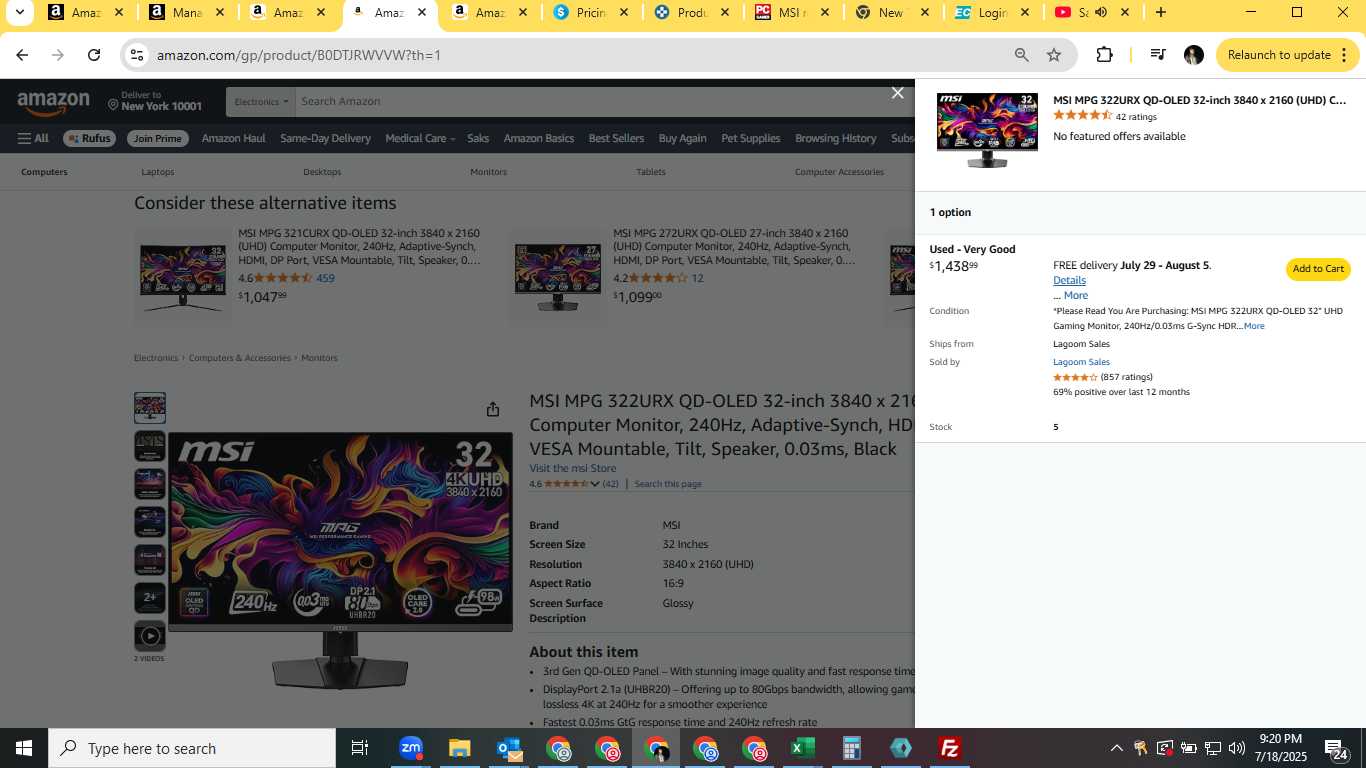1366x768 pixels.
Task: Open the Lagoom Sales seller link
Action: 1081,362
